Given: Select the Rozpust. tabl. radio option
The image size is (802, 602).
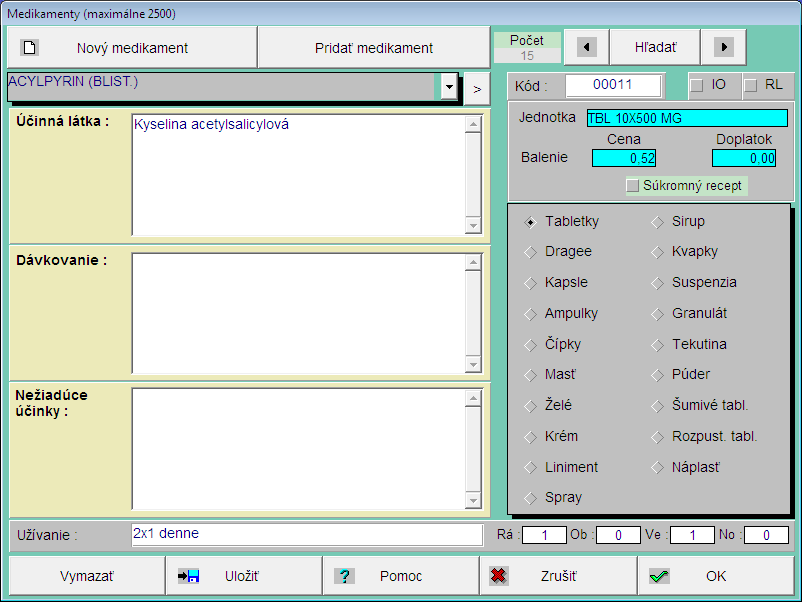Looking at the screenshot, I should coord(657,437).
